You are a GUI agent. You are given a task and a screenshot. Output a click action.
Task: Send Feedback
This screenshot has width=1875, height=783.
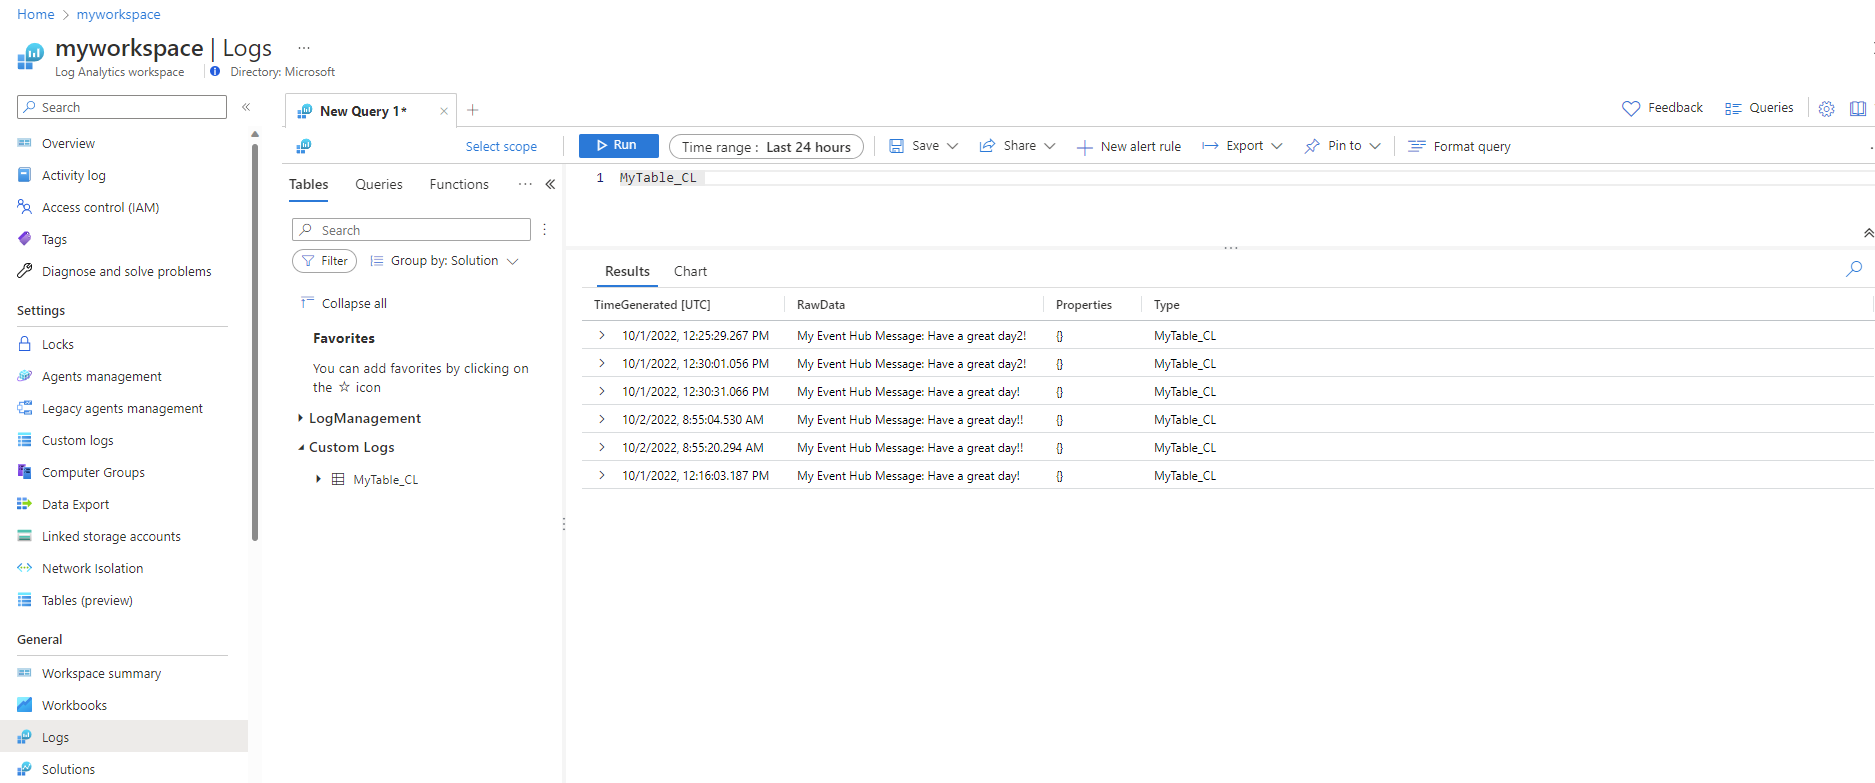[x=1662, y=108]
